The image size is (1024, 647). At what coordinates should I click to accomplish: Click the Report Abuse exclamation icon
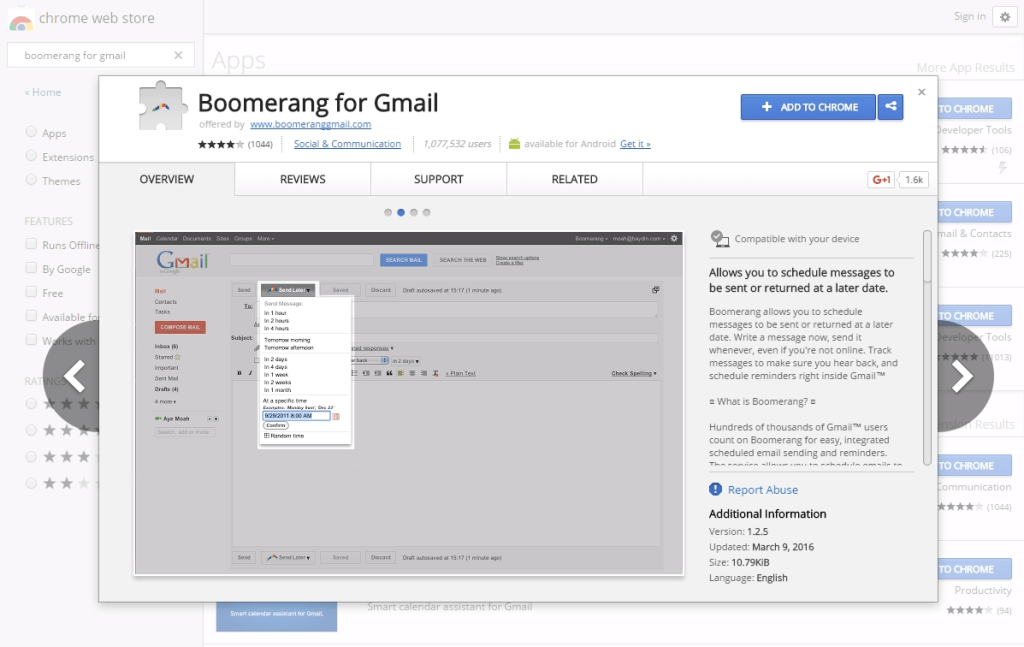pos(714,489)
